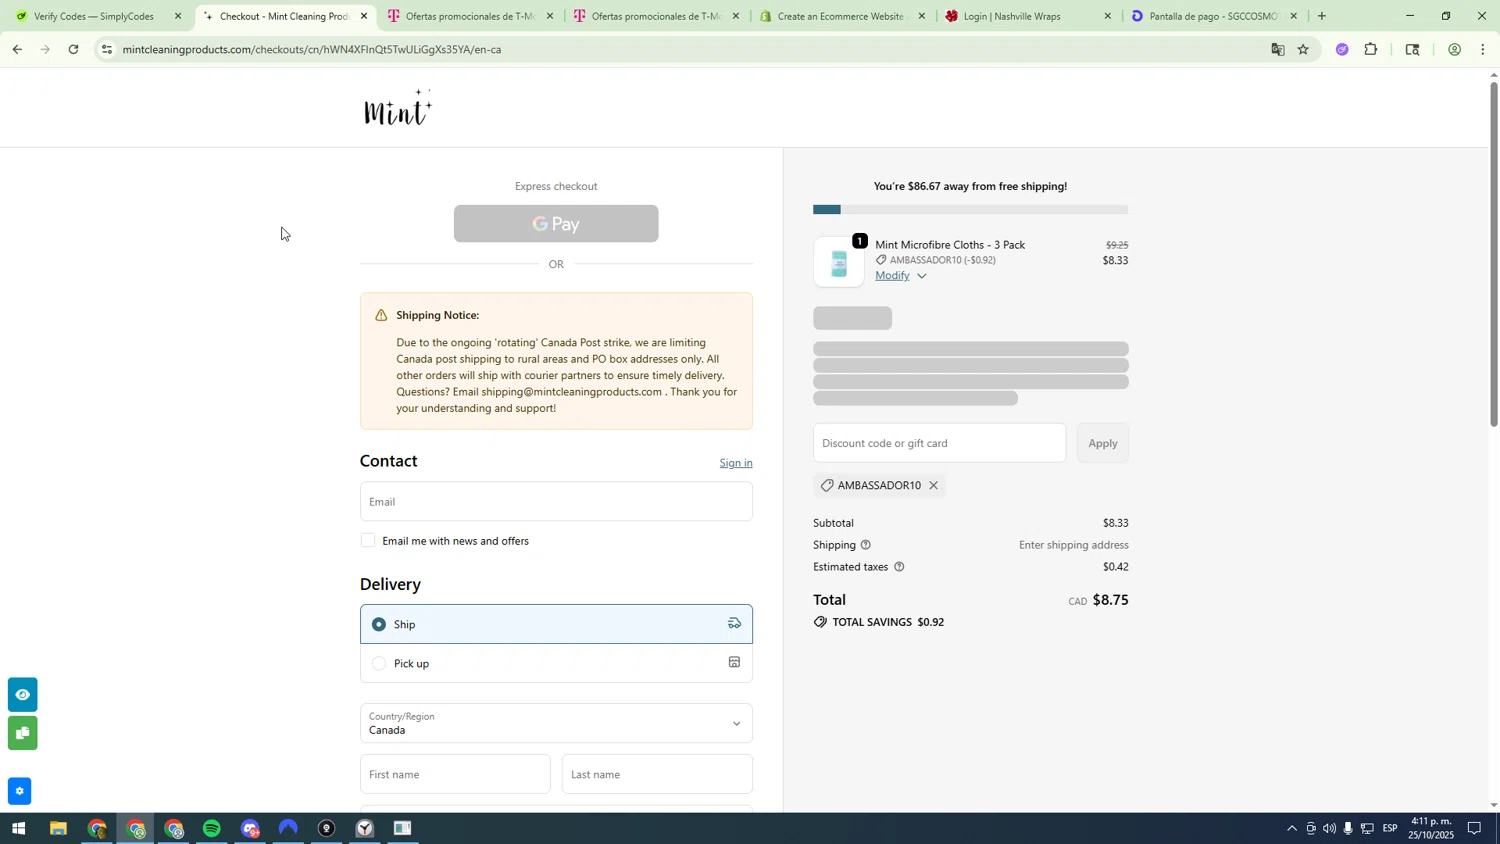Switch to Create an Ecommerce Website tab
The width and height of the screenshot is (1500, 844).
point(840,16)
